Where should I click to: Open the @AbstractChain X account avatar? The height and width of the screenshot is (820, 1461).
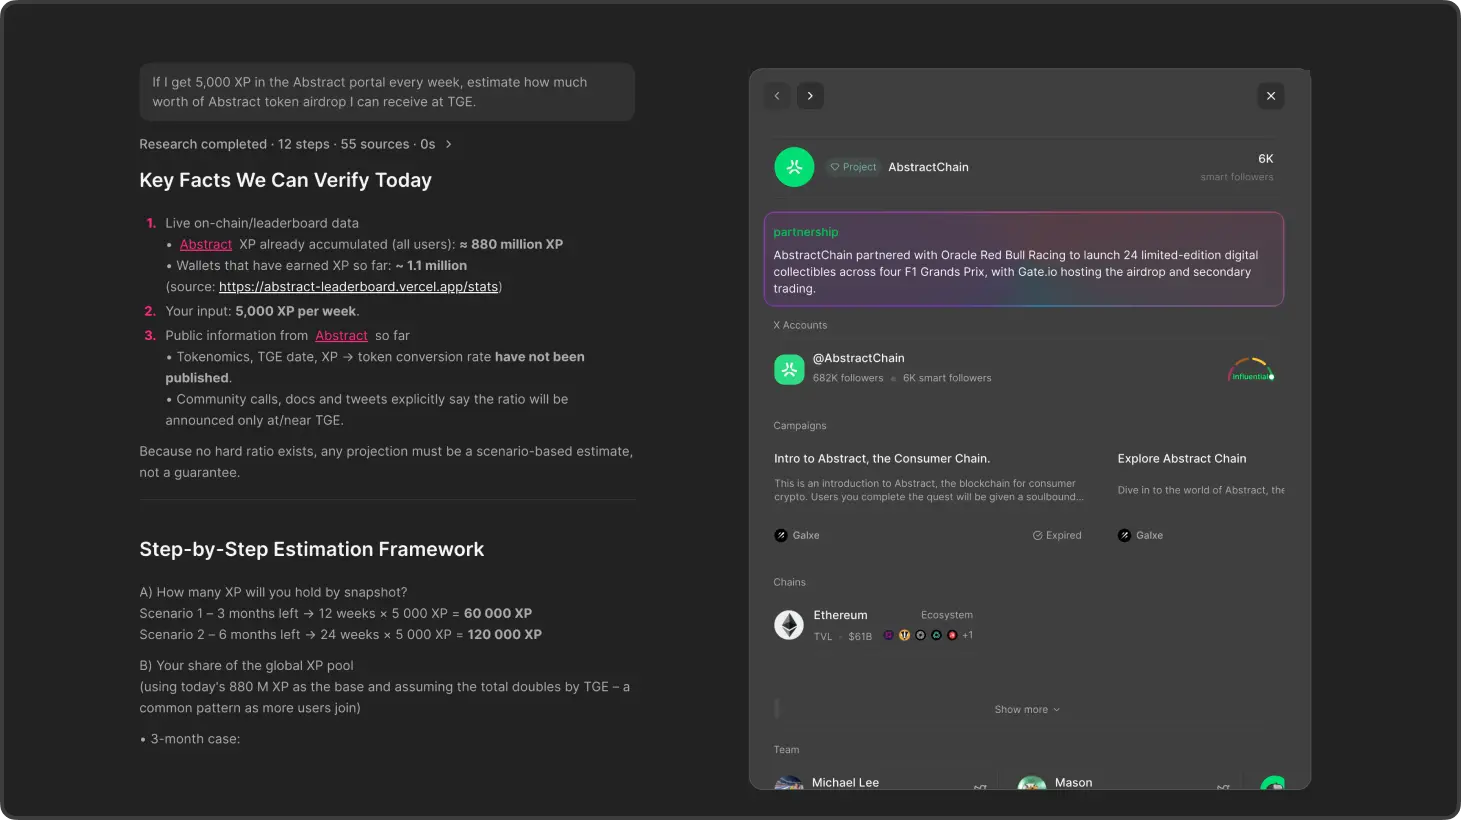pos(789,369)
